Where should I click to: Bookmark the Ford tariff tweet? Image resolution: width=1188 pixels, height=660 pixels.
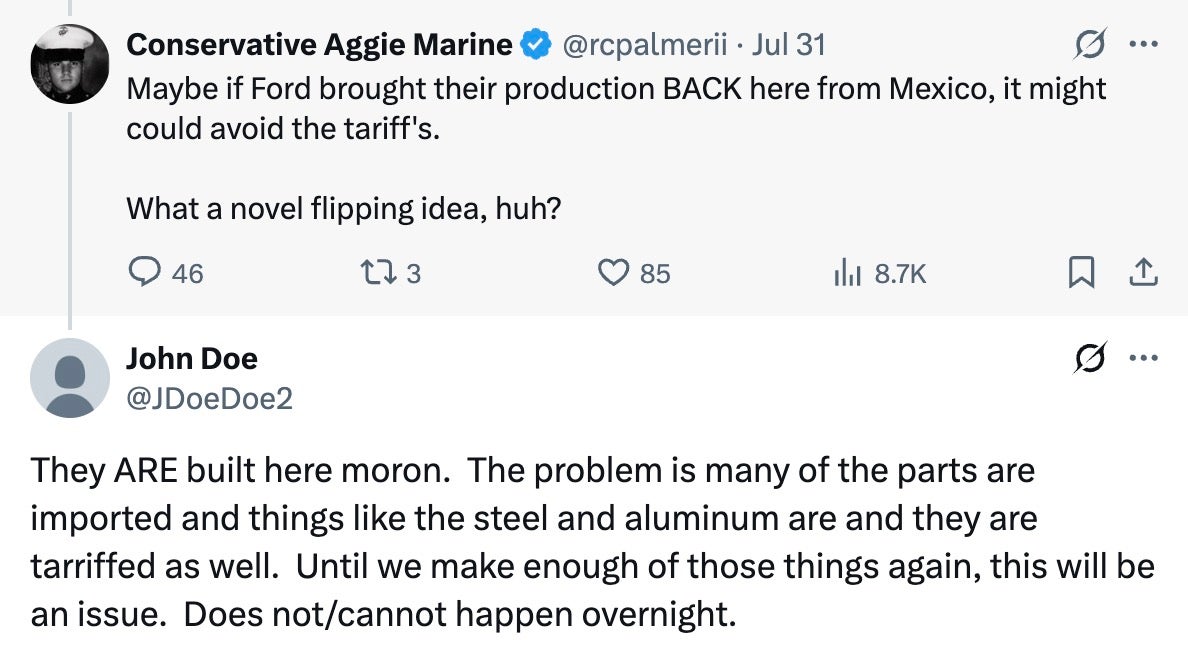point(1080,272)
